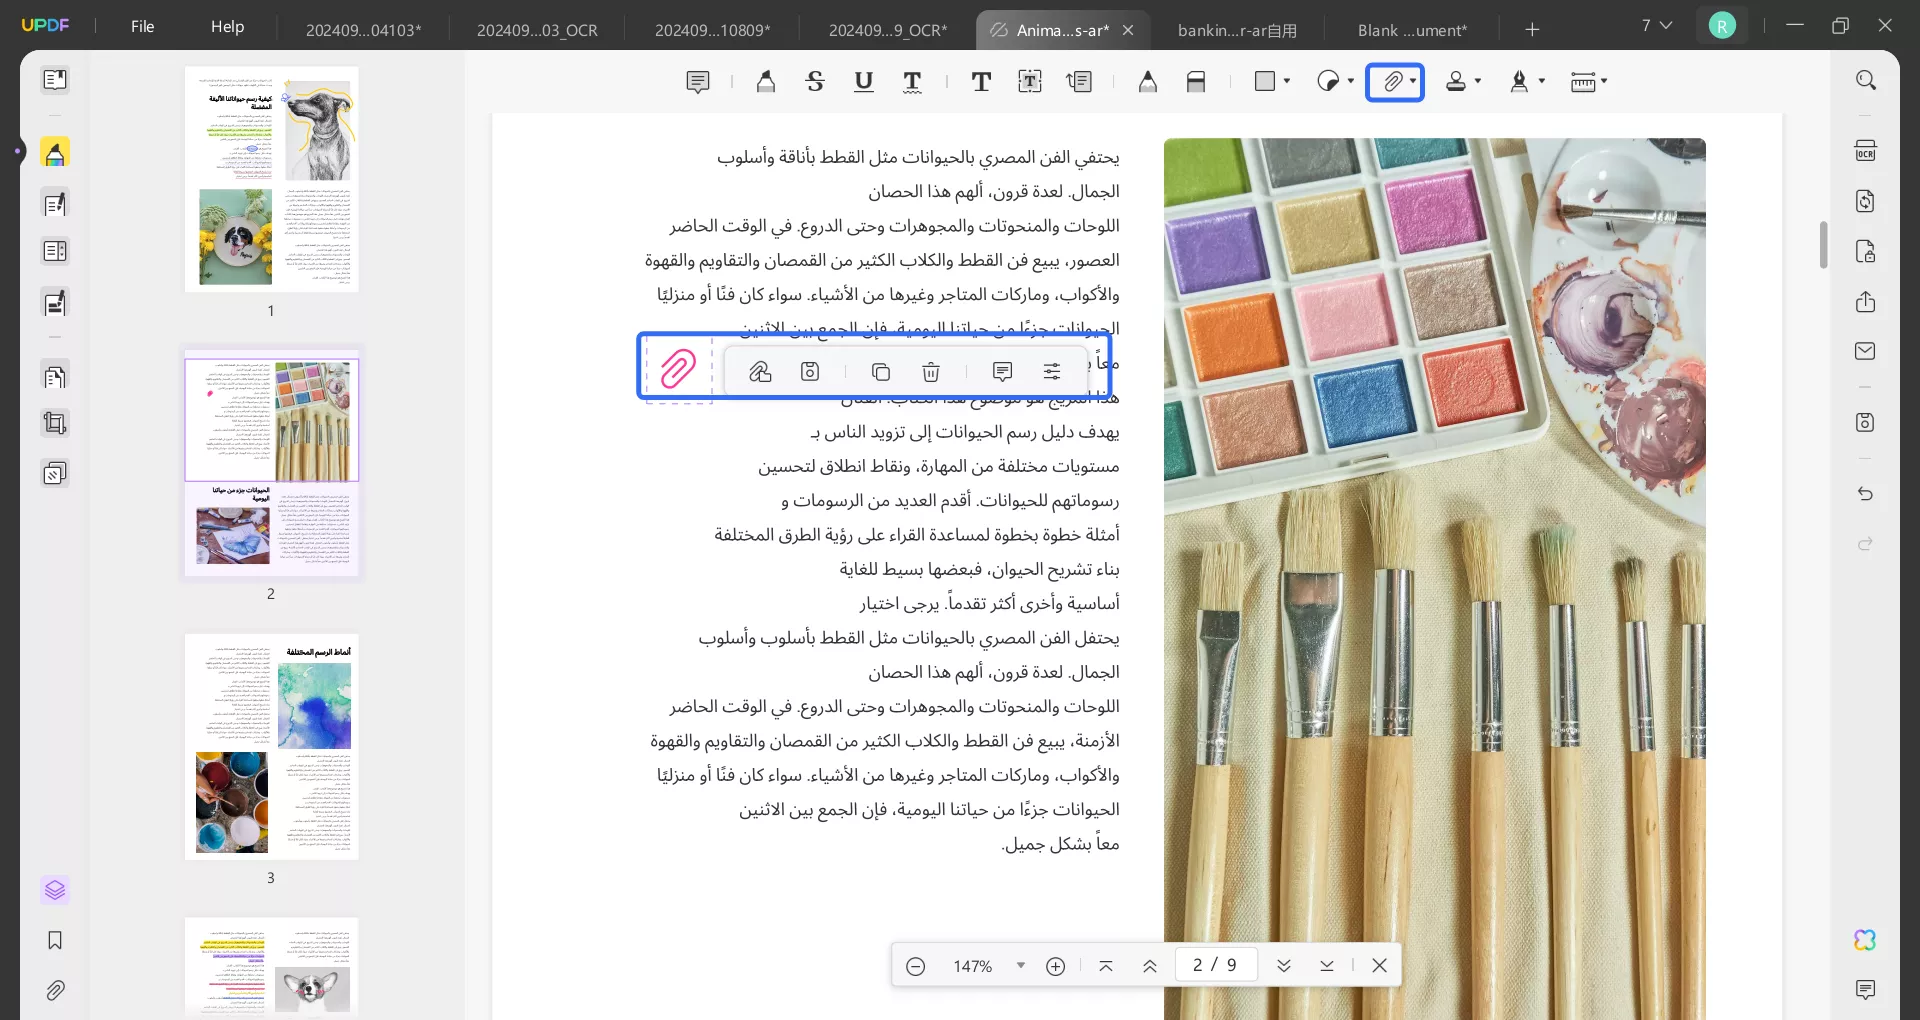Click the pink paperclip attachment on page
This screenshot has width=1920, height=1020.
point(678,369)
